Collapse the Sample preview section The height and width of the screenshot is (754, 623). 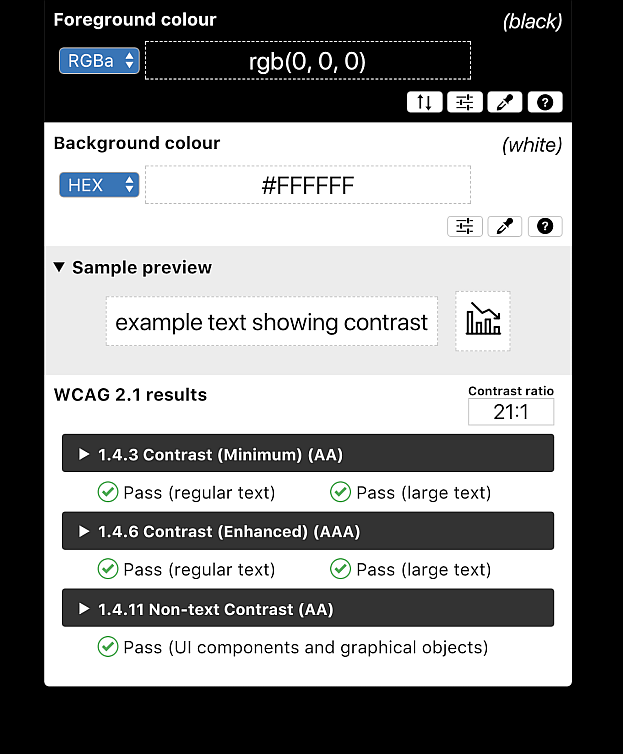point(133,267)
